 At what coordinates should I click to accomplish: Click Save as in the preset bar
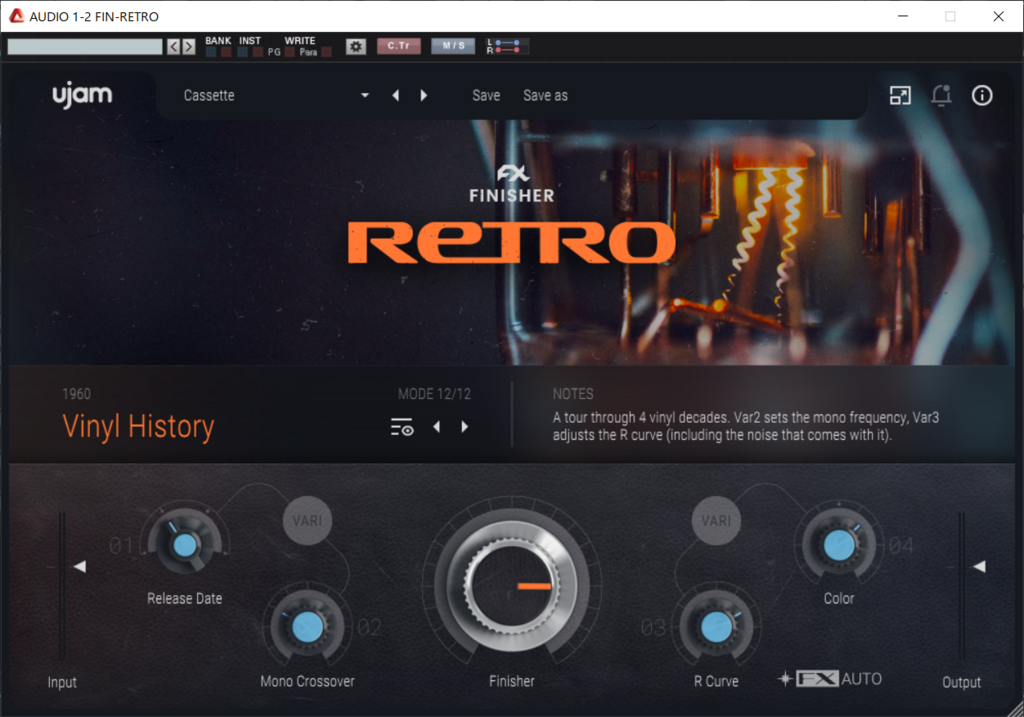click(545, 95)
